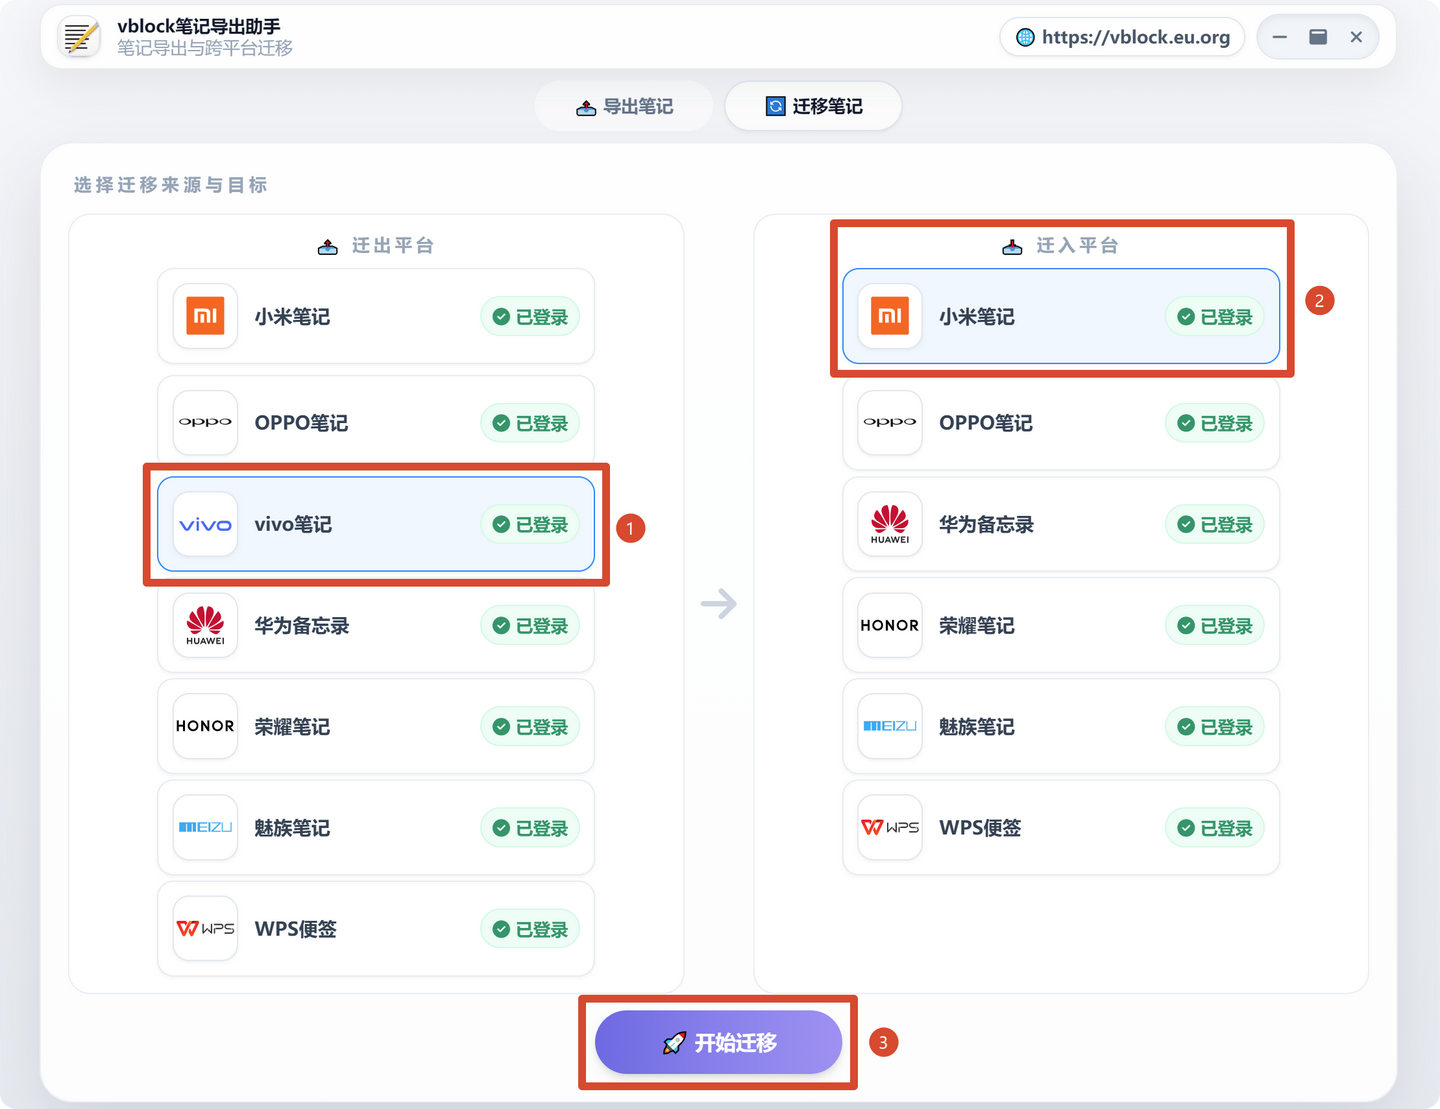Click the vblock app logo icon
The height and width of the screenshot is (1109, 1440).
(79, 37)
